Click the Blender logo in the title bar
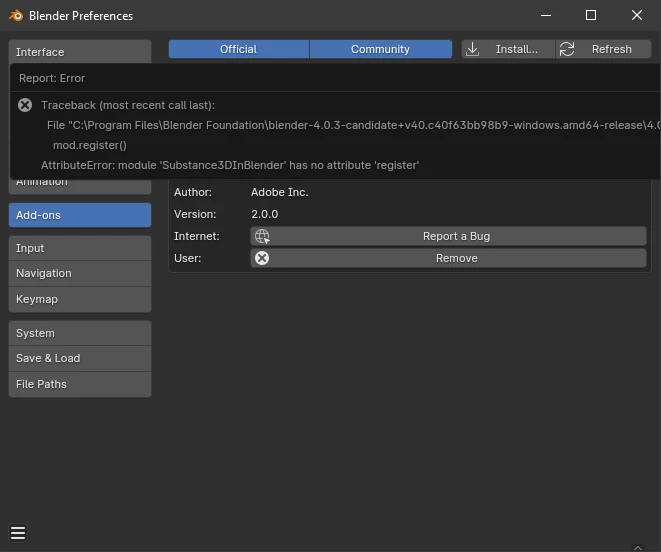The height and width of the screenshot is (552, 661). (x=16, y=16)
